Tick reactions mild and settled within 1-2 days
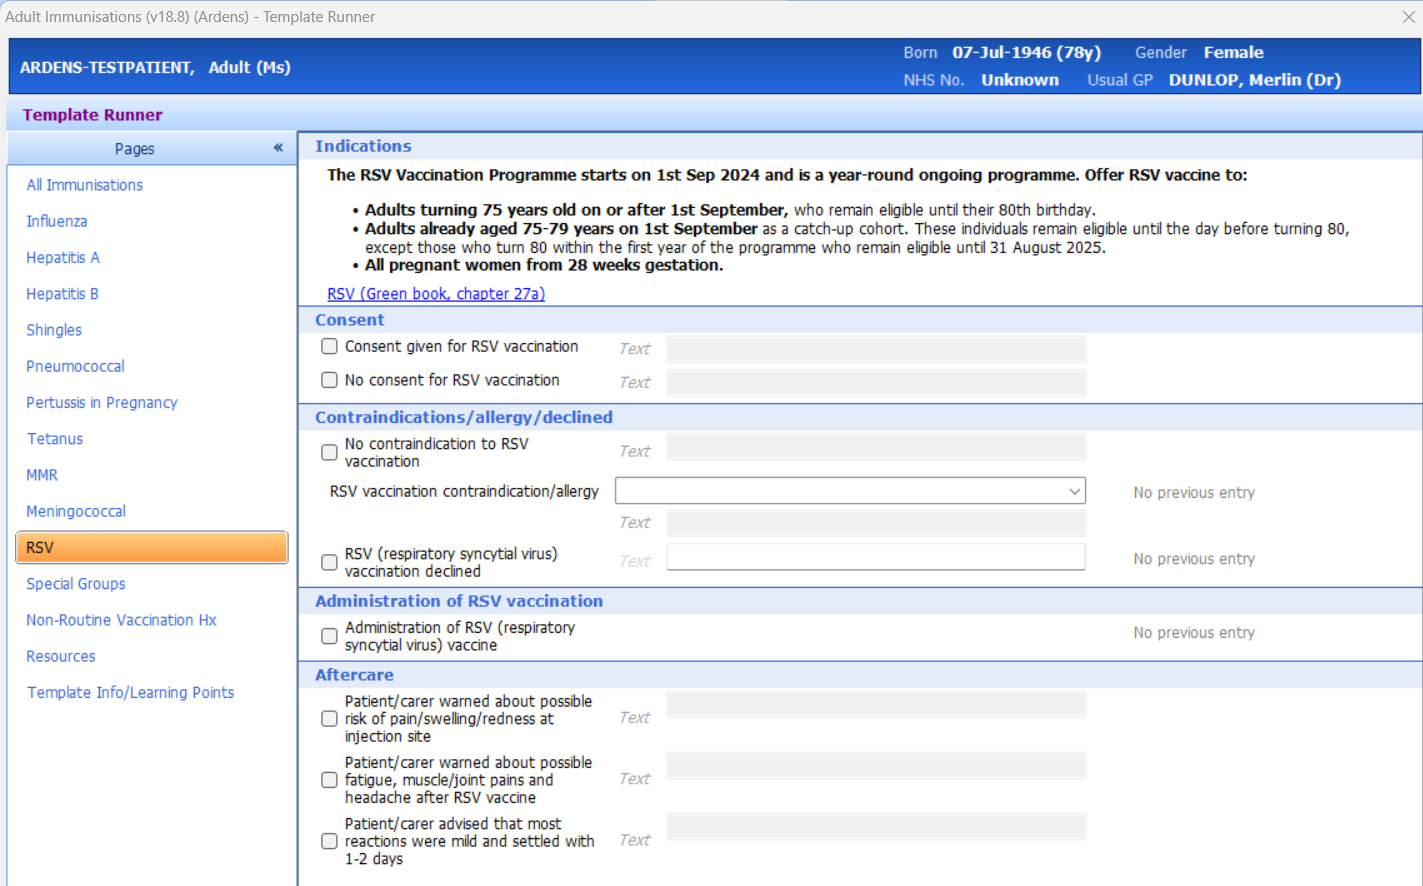The width and height of the screenshot is (1423, 886). coord(329,842)
